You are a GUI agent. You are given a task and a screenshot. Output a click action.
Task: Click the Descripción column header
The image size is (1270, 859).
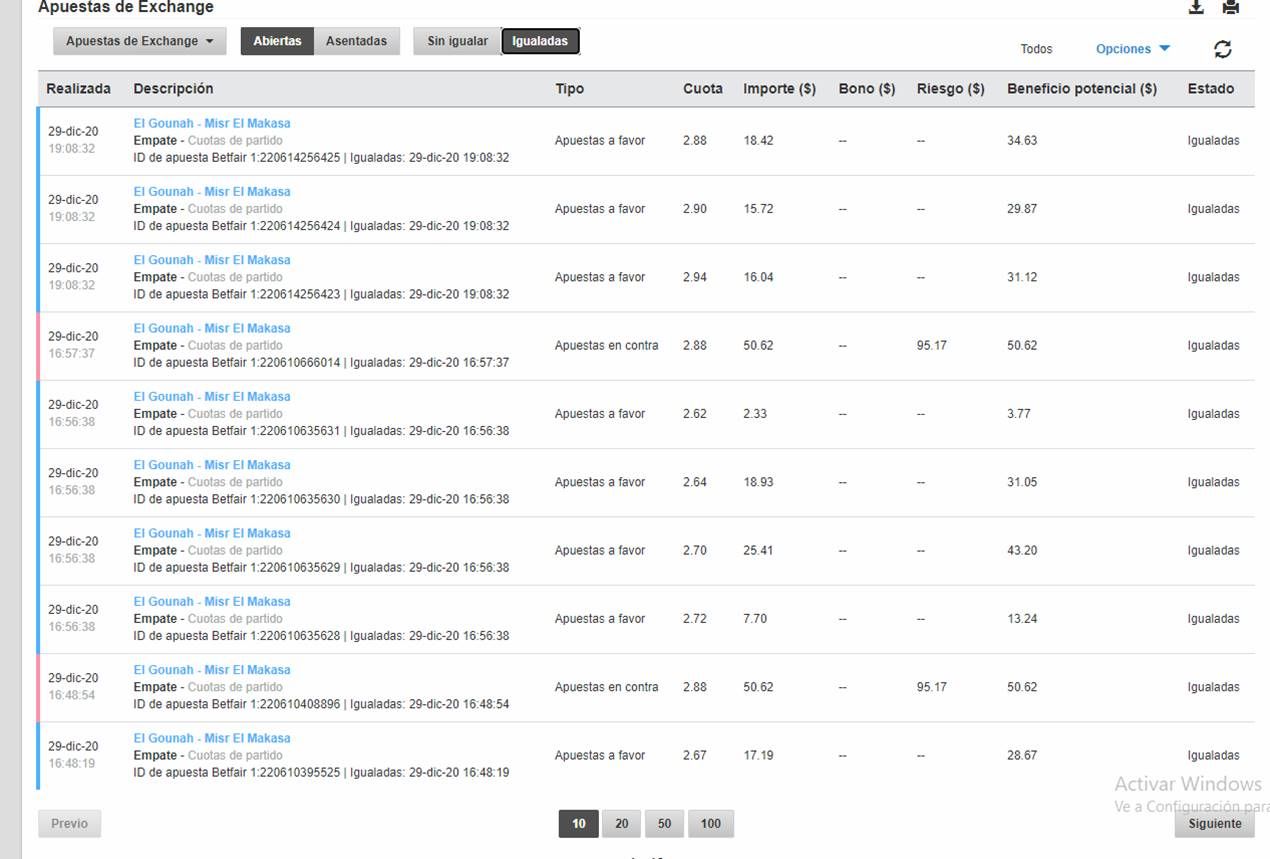(x=173, y=89)
